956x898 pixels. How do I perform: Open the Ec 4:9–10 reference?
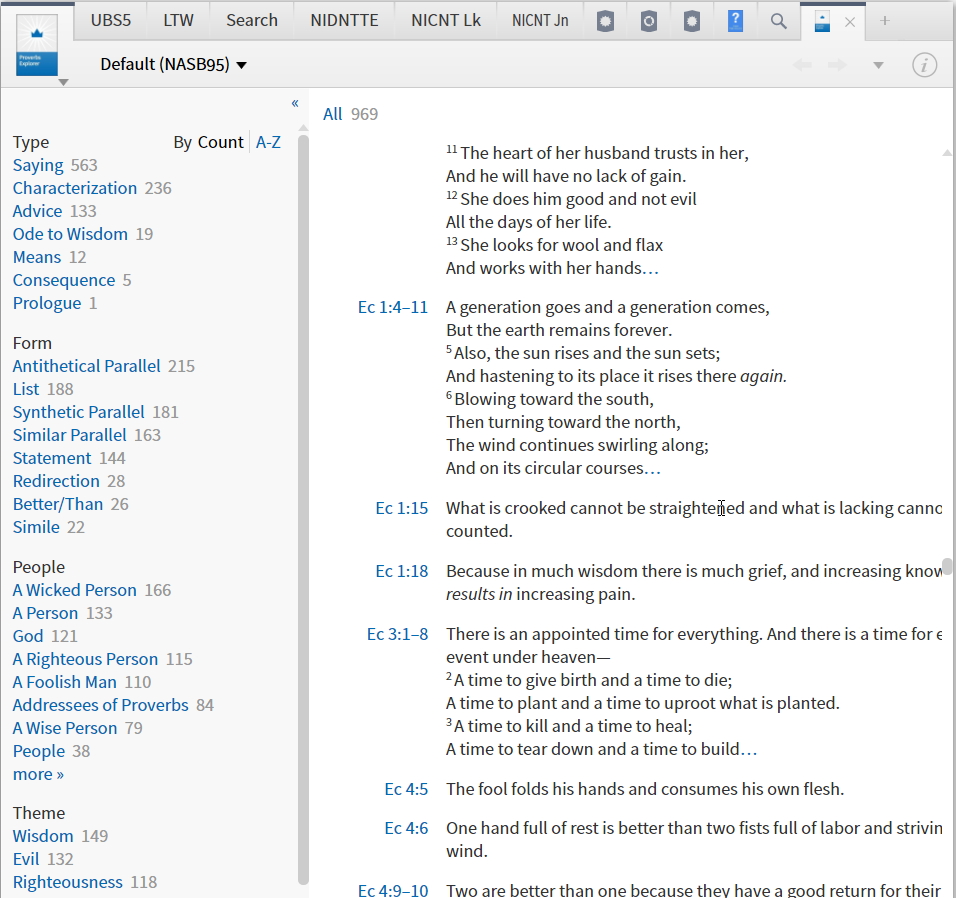[x=393, y=890]
